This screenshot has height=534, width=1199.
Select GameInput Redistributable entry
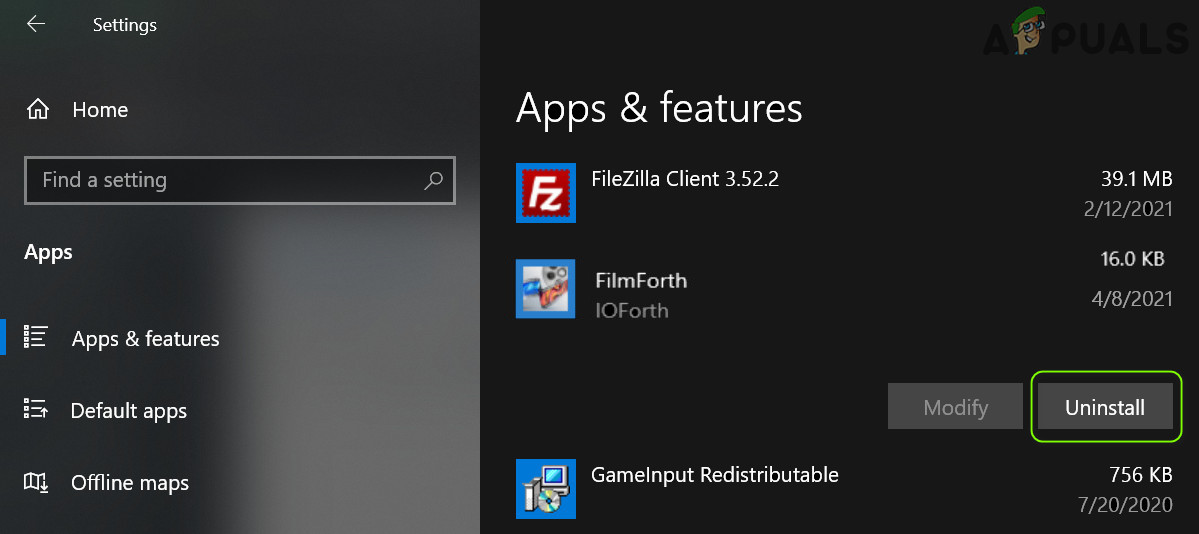click(x=714, y=475)
